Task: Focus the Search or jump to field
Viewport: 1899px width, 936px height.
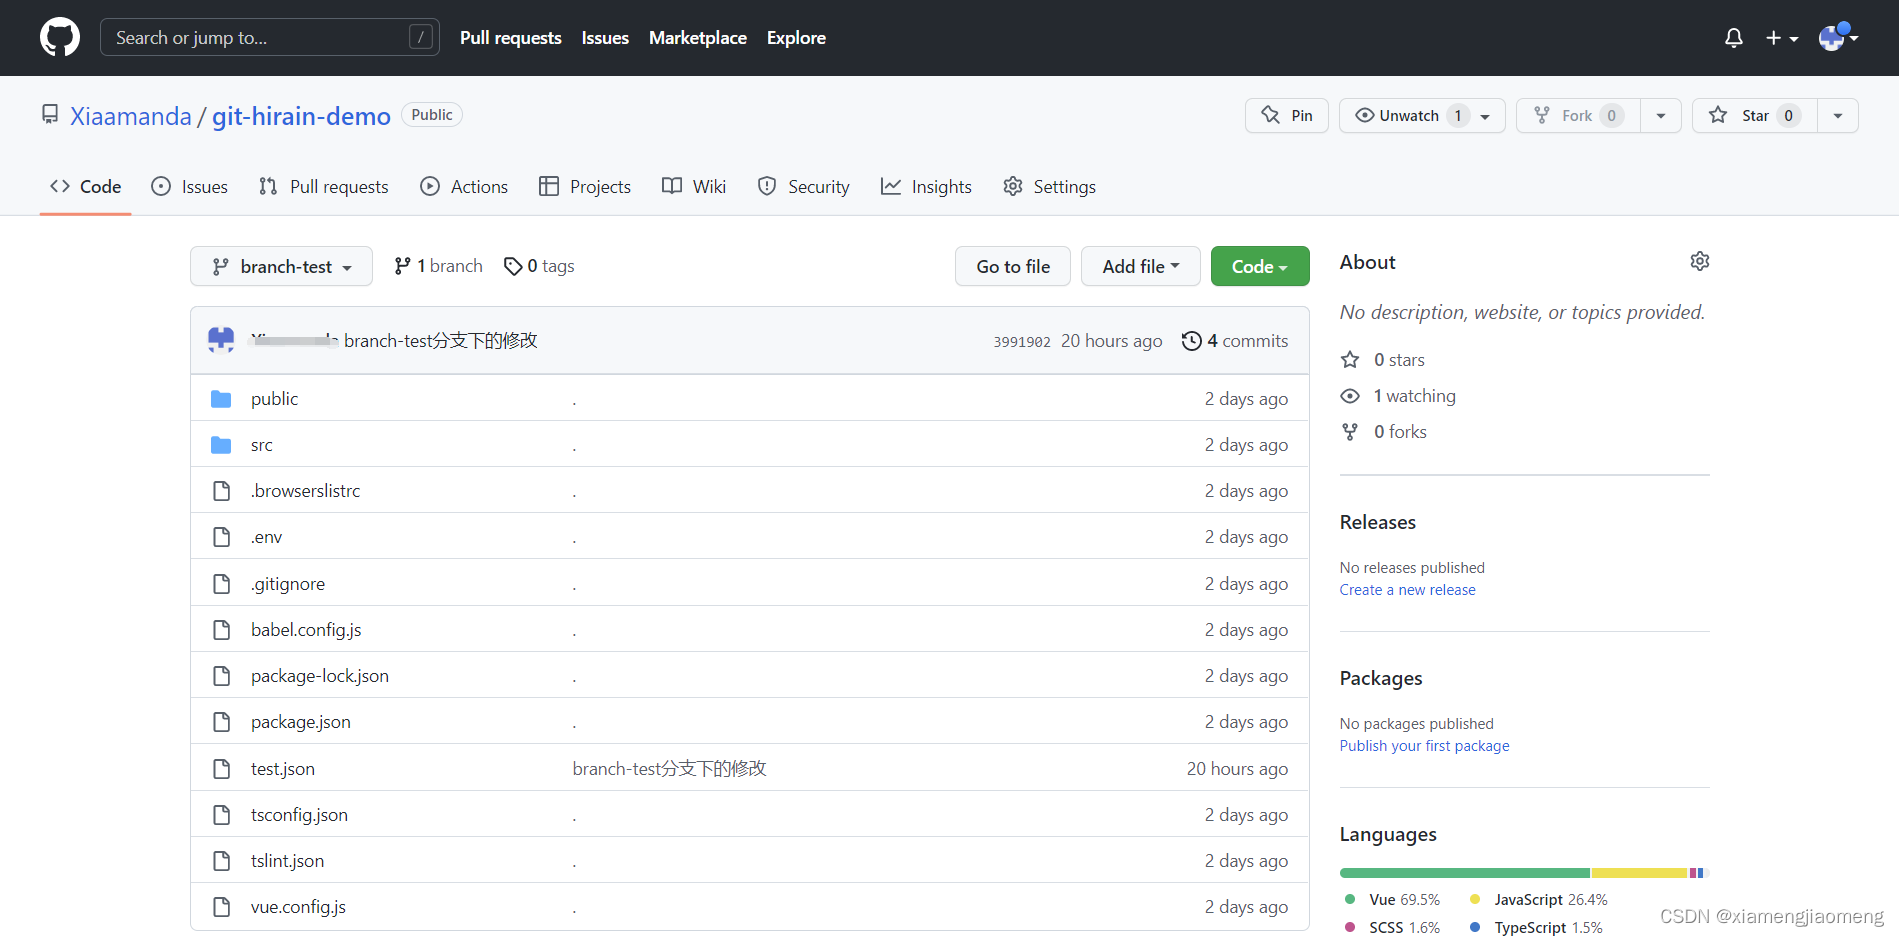Action: [270, 38]
